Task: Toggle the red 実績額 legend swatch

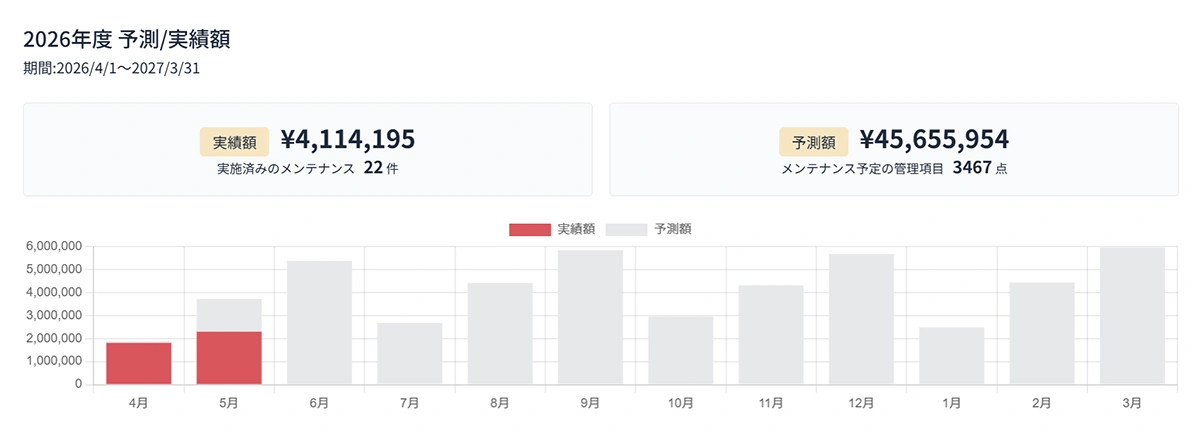Action: point(530,229)
